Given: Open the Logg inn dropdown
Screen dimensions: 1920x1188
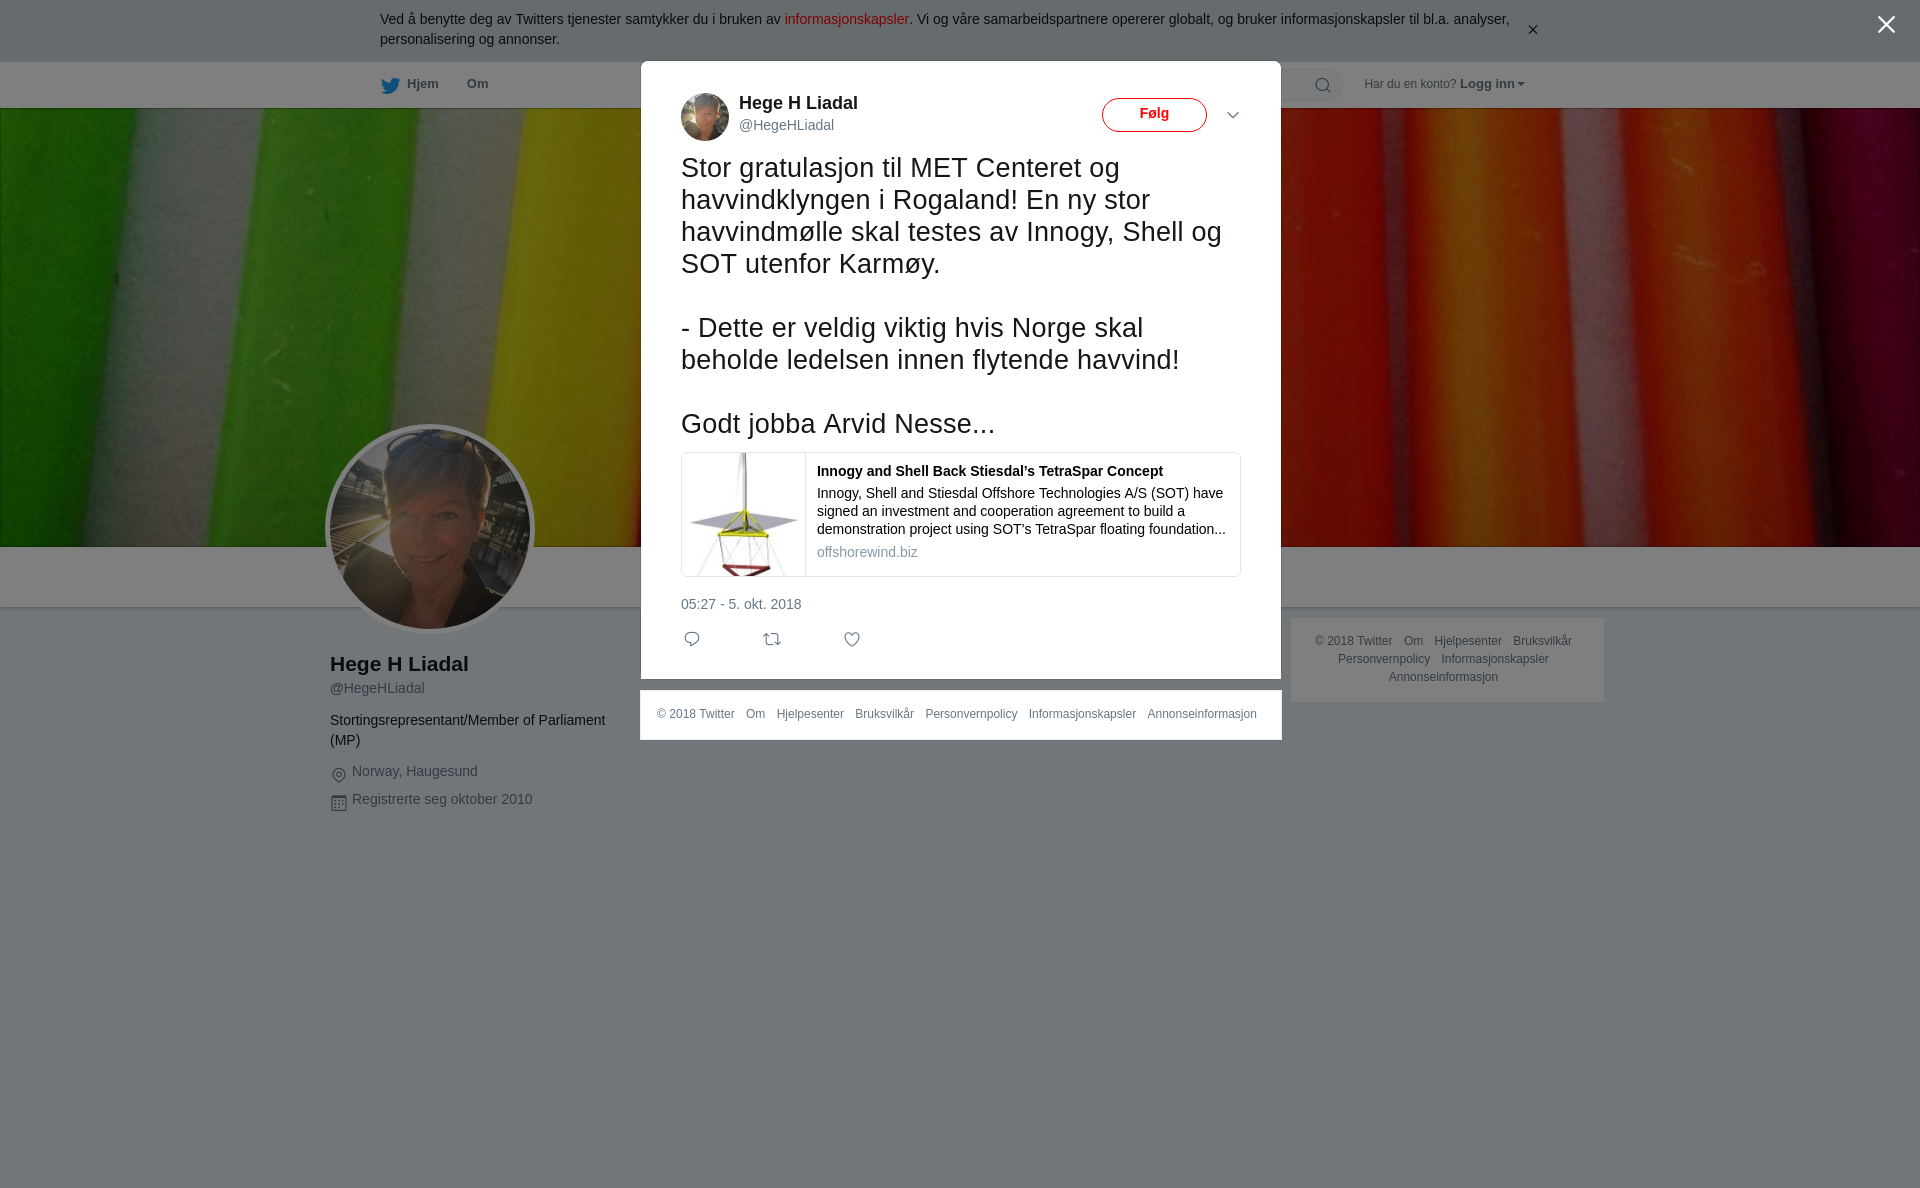Looking at the screenshot, I should click(1492, 84).
